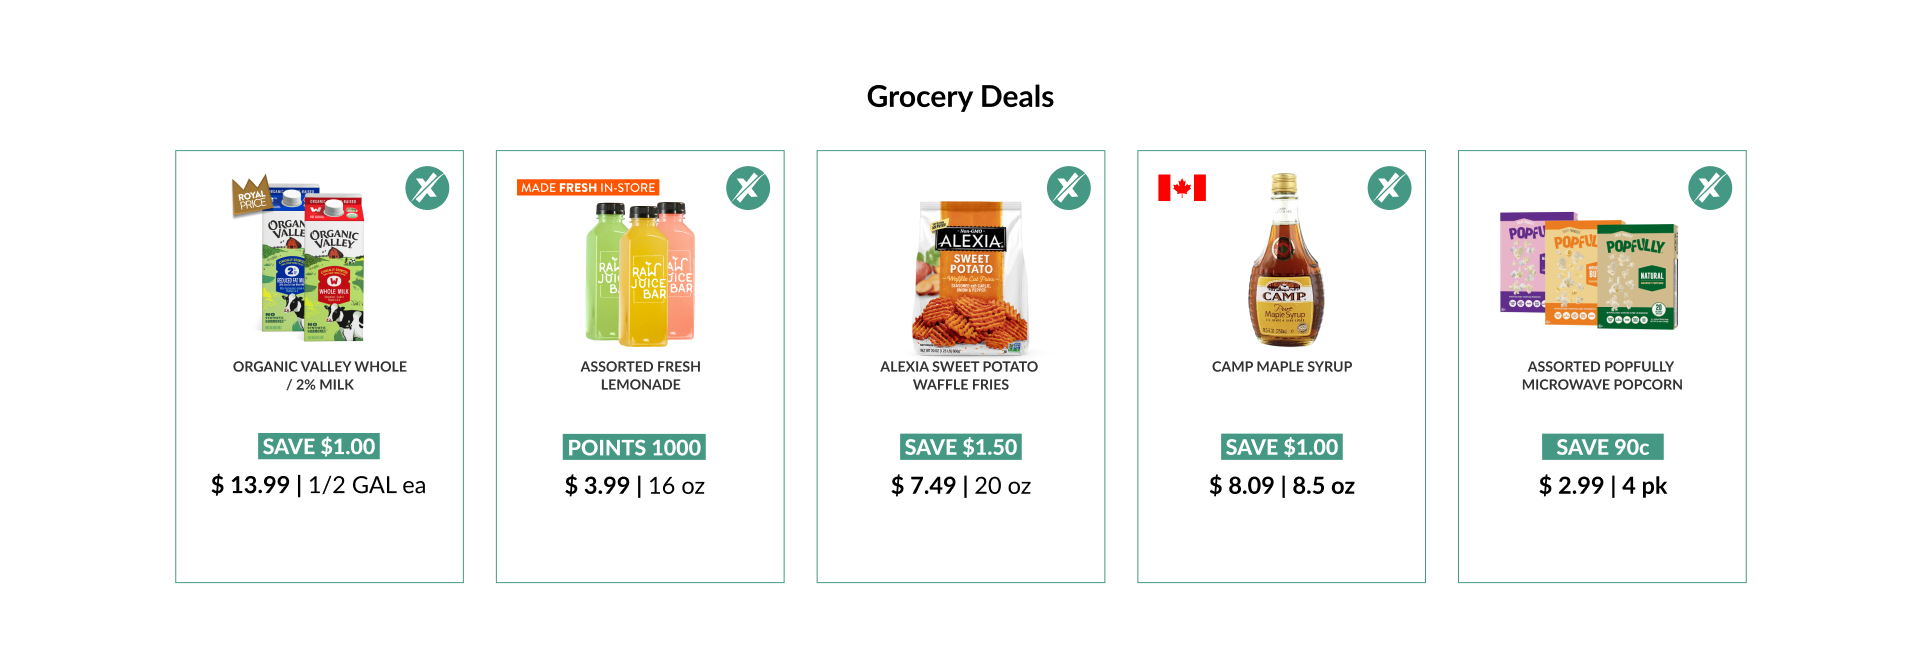Click the Royal Price crown badge
This screenshot has height=670, width=1921.
click(252, 196)
